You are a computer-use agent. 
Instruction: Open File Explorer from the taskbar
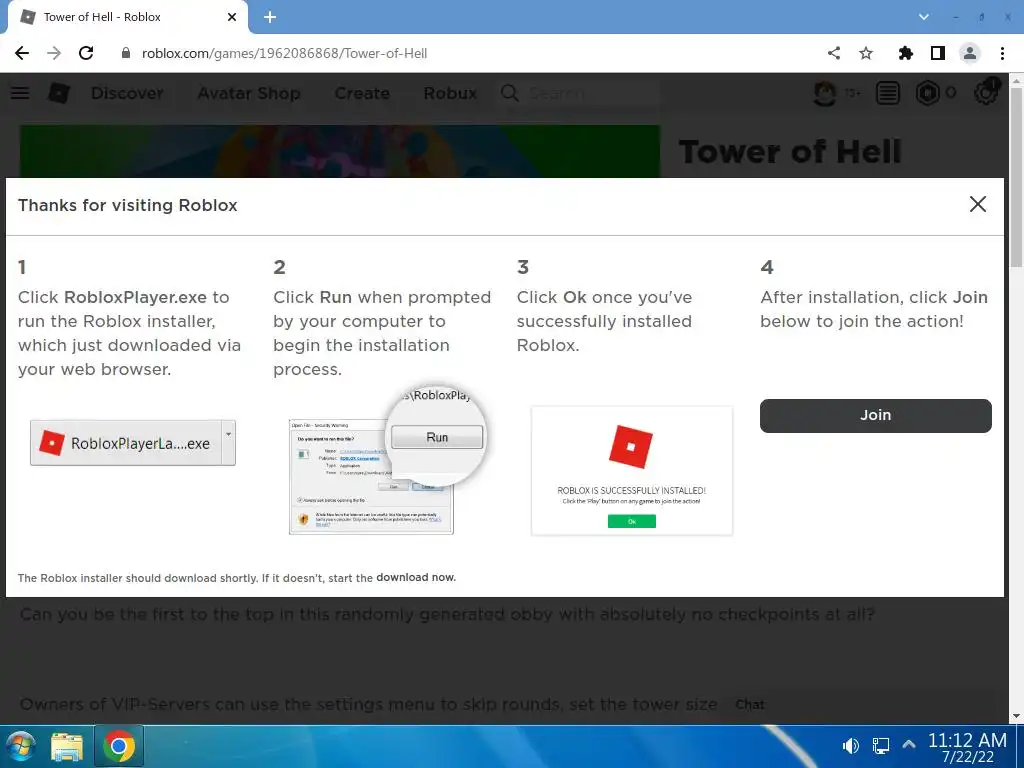click(67, 746)
